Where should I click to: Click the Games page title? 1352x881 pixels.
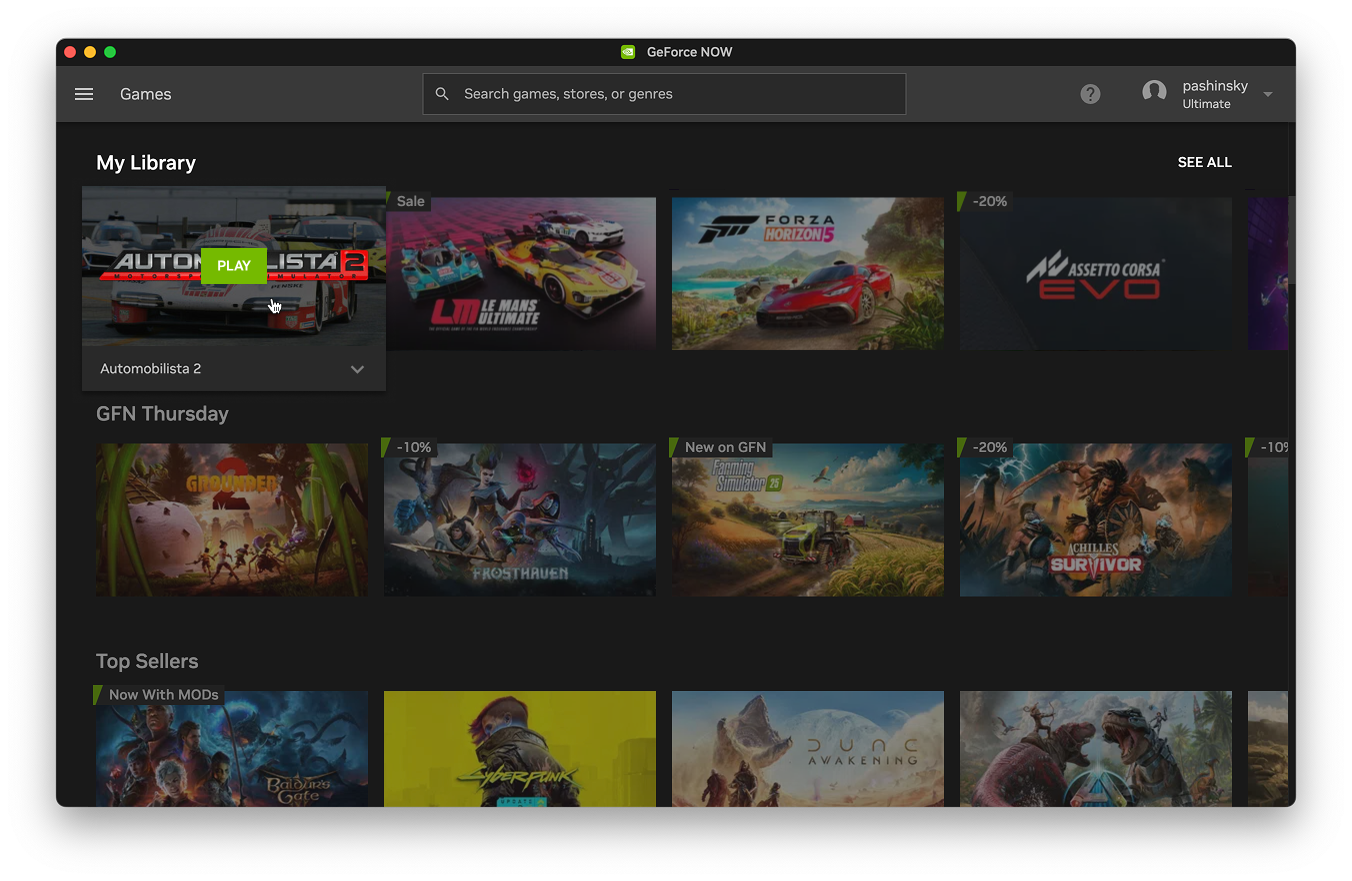point(146,94)
